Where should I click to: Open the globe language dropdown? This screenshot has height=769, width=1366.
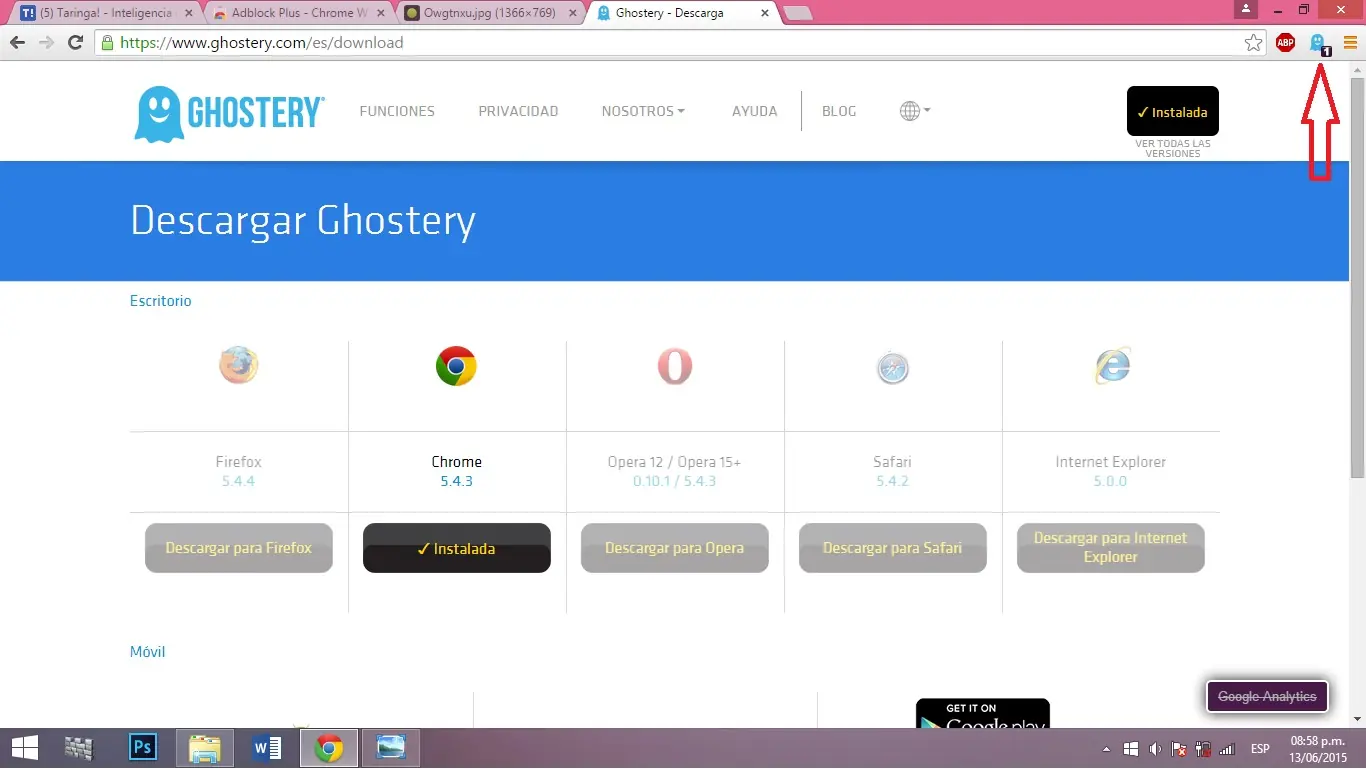(x=915, y=111)
